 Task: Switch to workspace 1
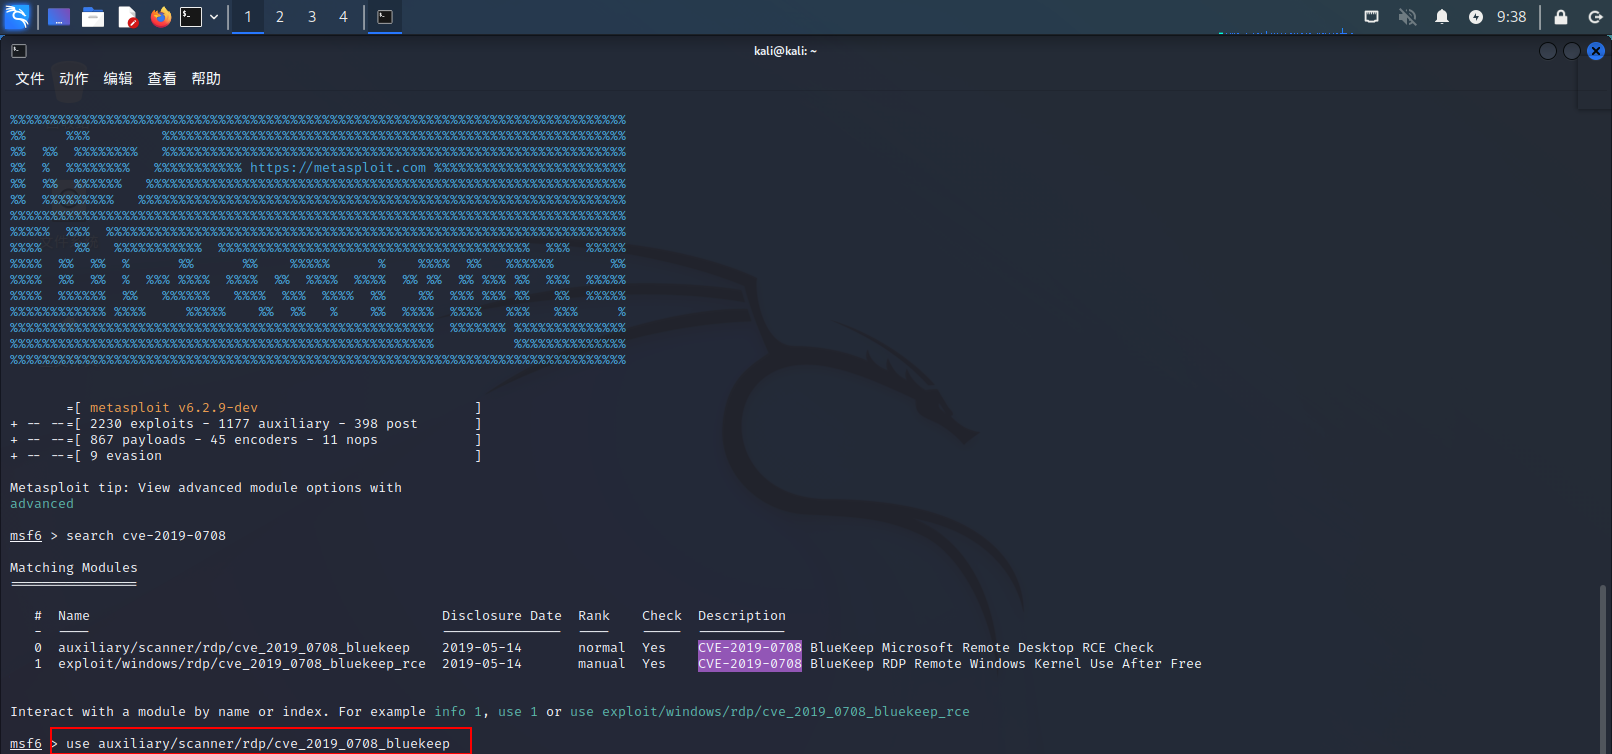click(x=248, y=17)
